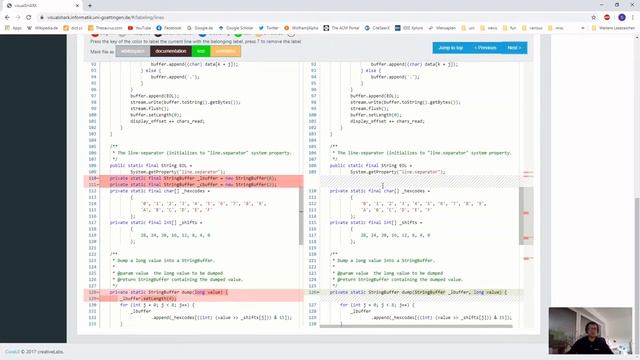Image resolution: width=640 pixels, height=360 pixels.
Task: View site info via the lock icon
Action: pyautogui.click(x=42, y=18)
